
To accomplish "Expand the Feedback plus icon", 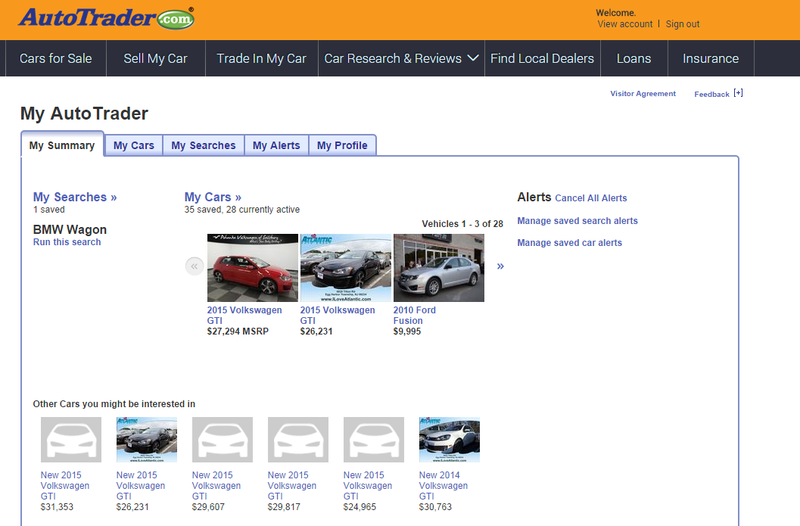I will (738, 93).
